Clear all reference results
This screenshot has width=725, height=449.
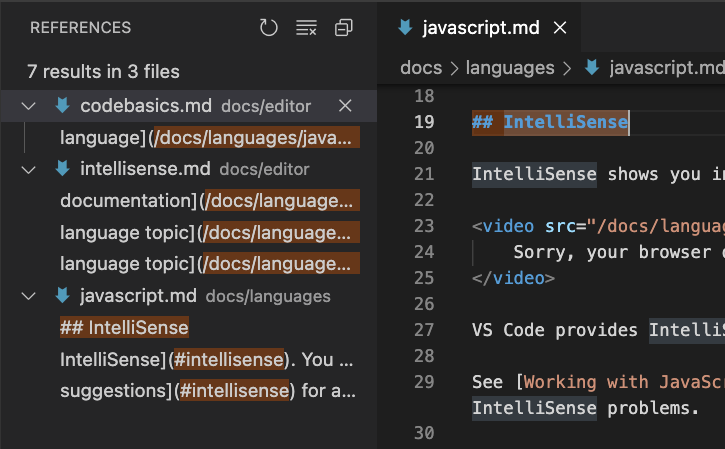point(306,28)
